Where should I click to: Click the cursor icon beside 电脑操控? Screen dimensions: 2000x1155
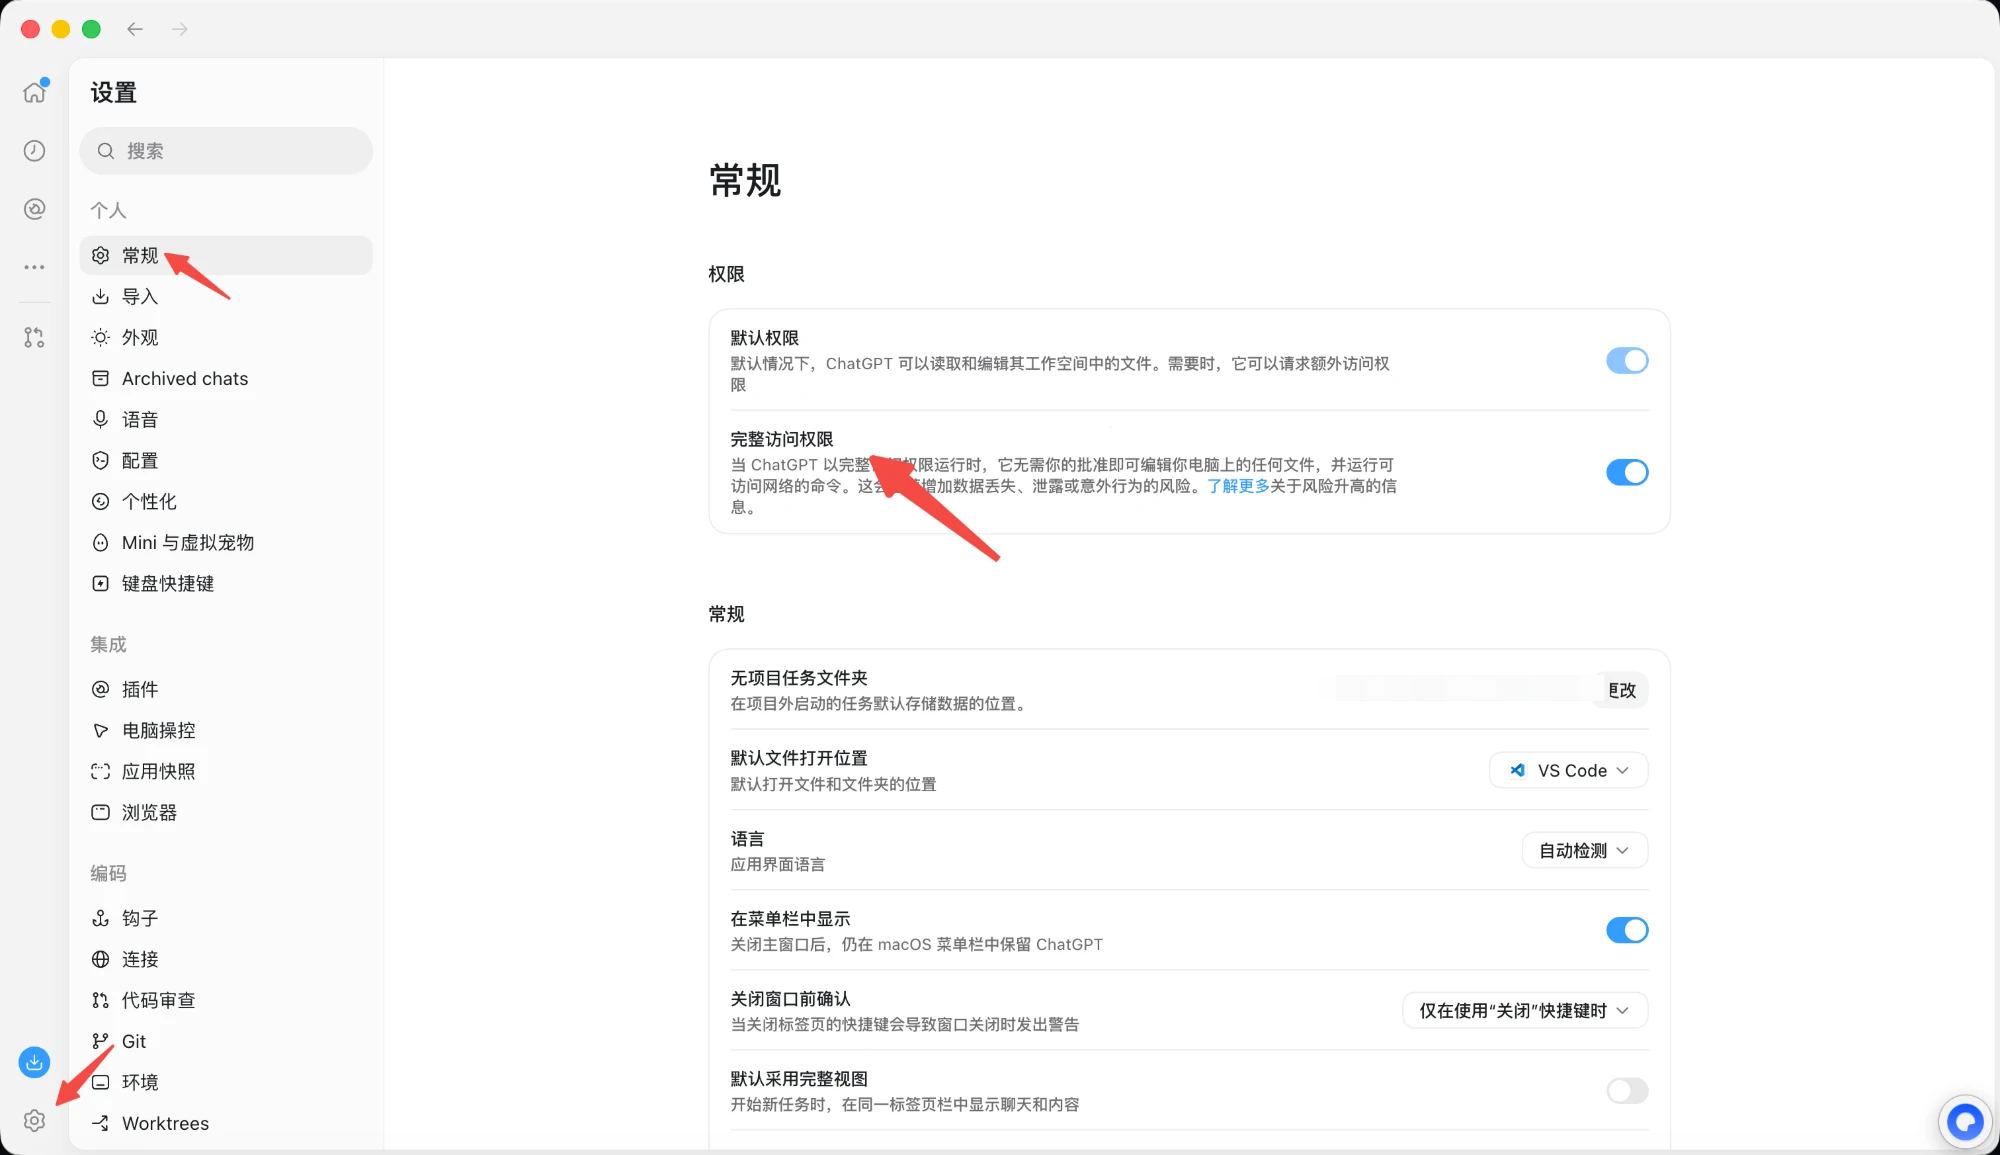(101, 731)
